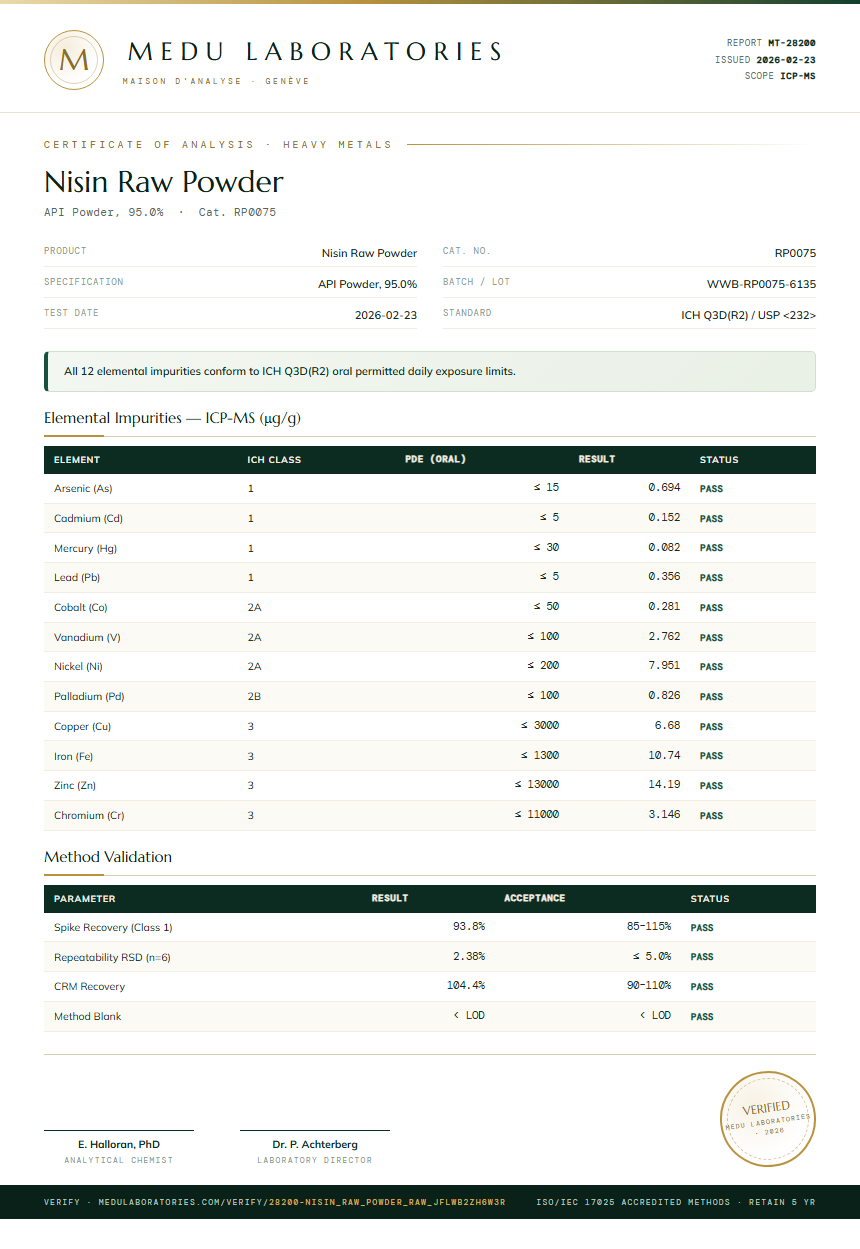The image size is (860, 1249).
Task: Click the PASS status for Arsenic
Action: [711, 489]
